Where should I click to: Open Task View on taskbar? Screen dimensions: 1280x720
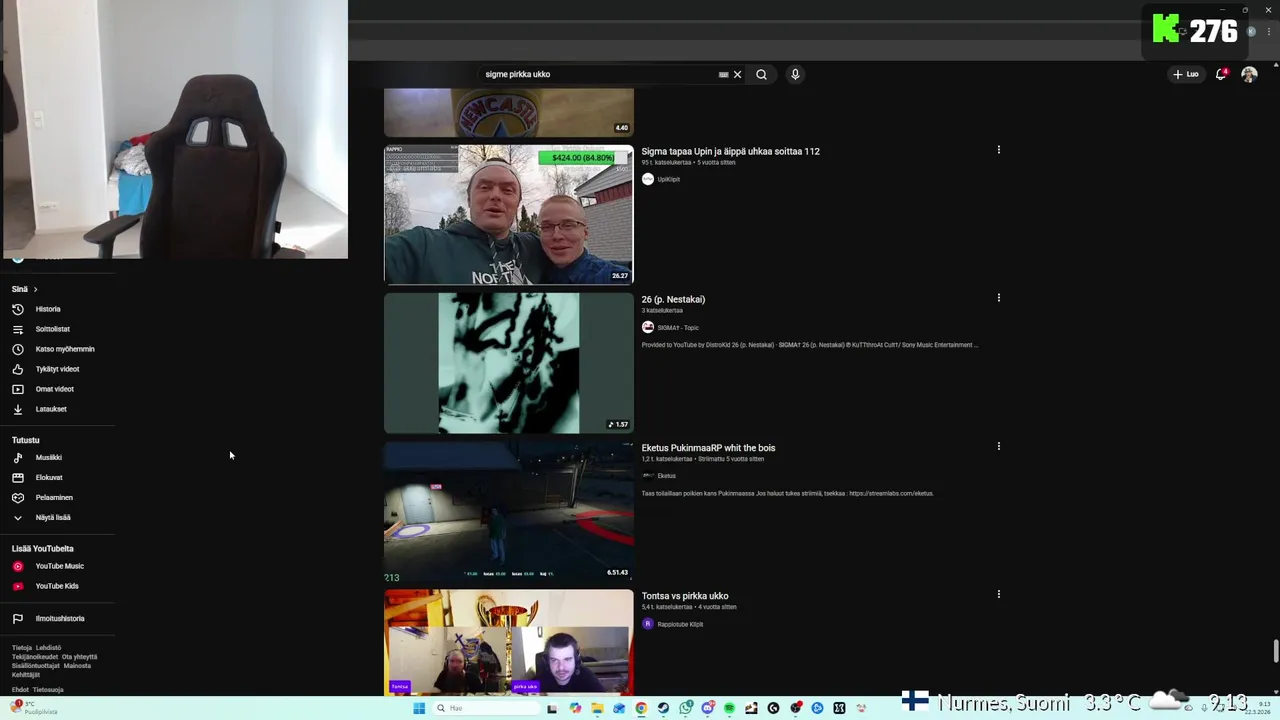(x=552, y=708)
